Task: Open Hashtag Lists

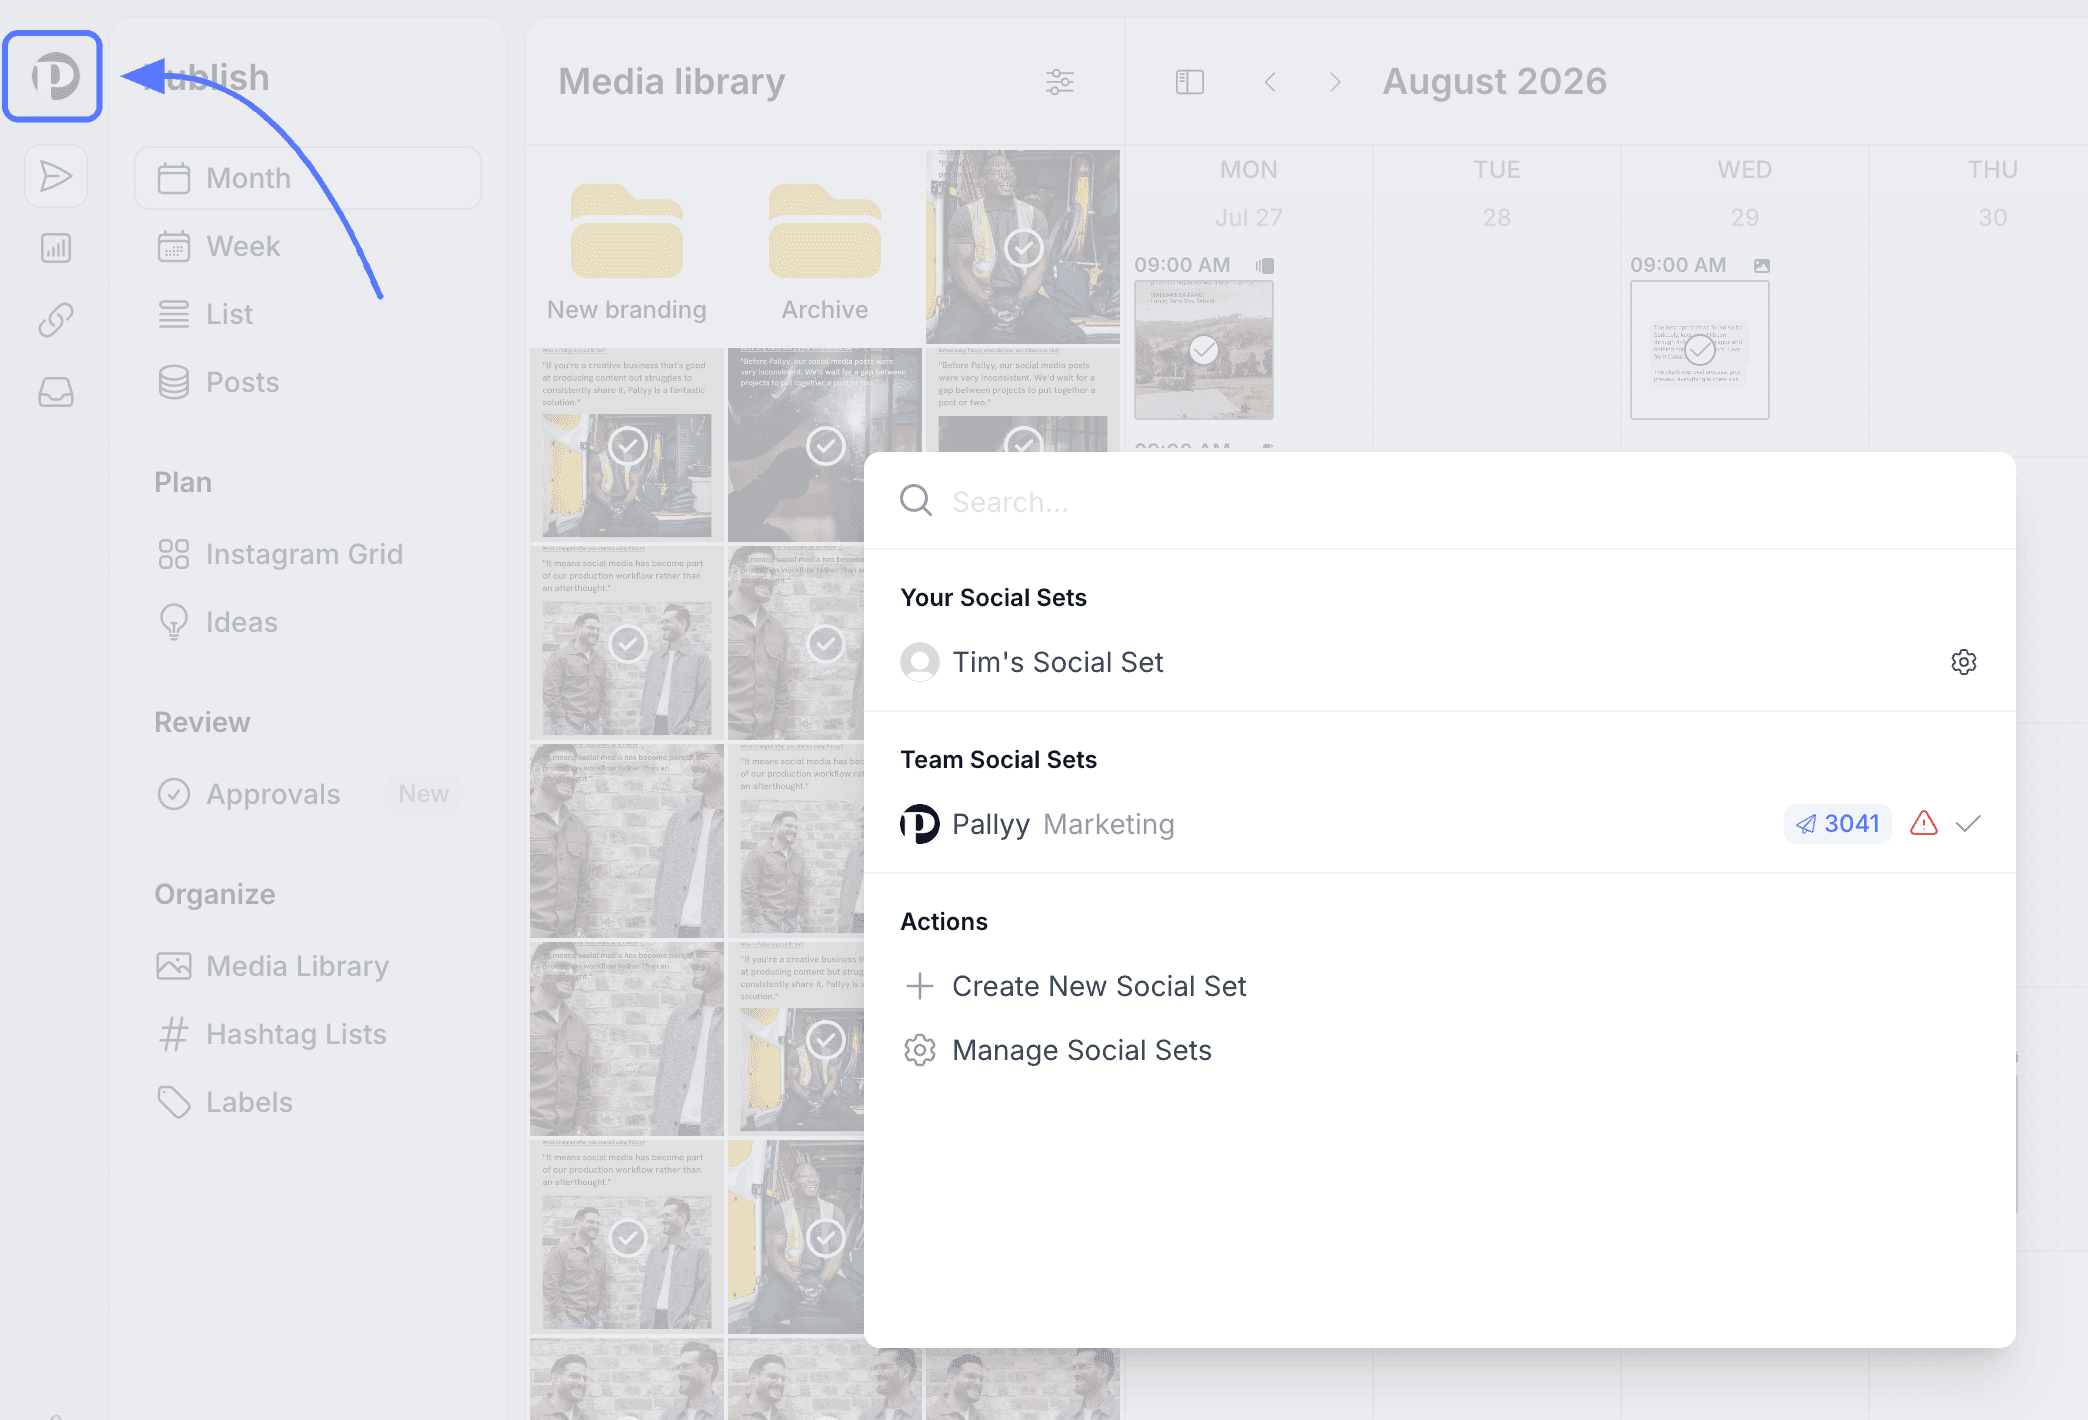Action: coord(308,1034)
